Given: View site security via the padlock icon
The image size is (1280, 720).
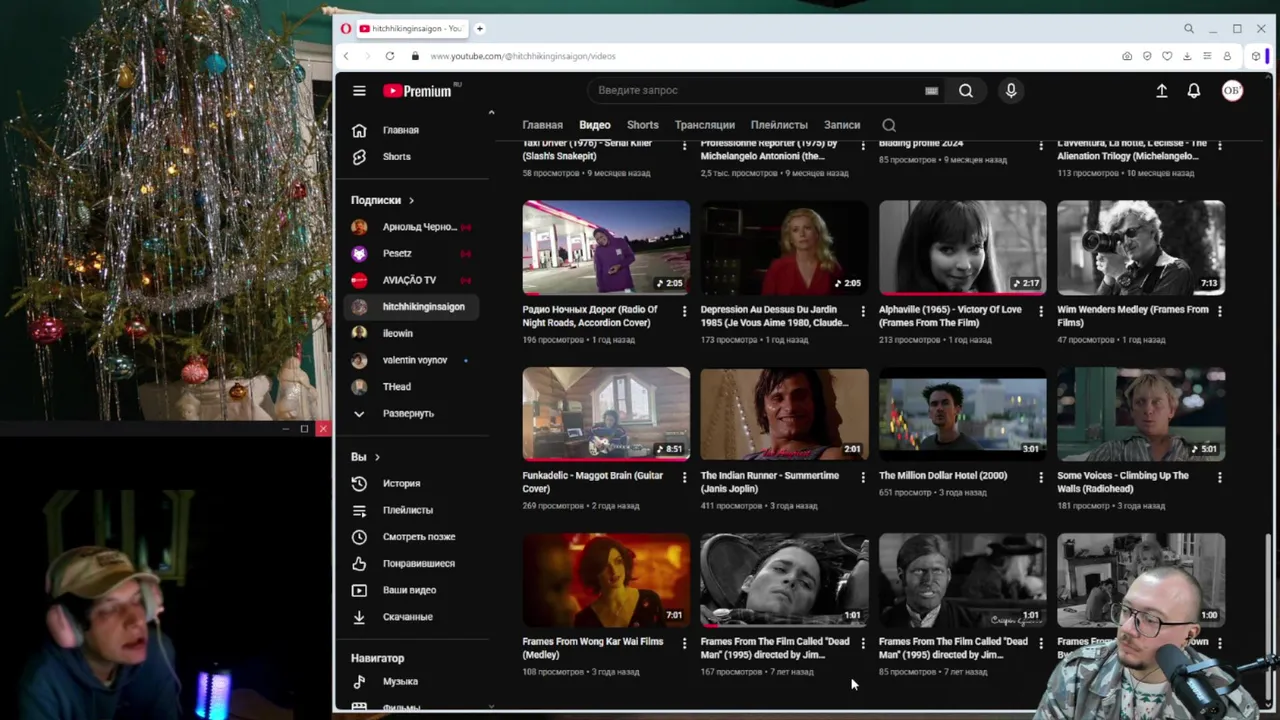Looking at the screenshot, I should [416, 56].
